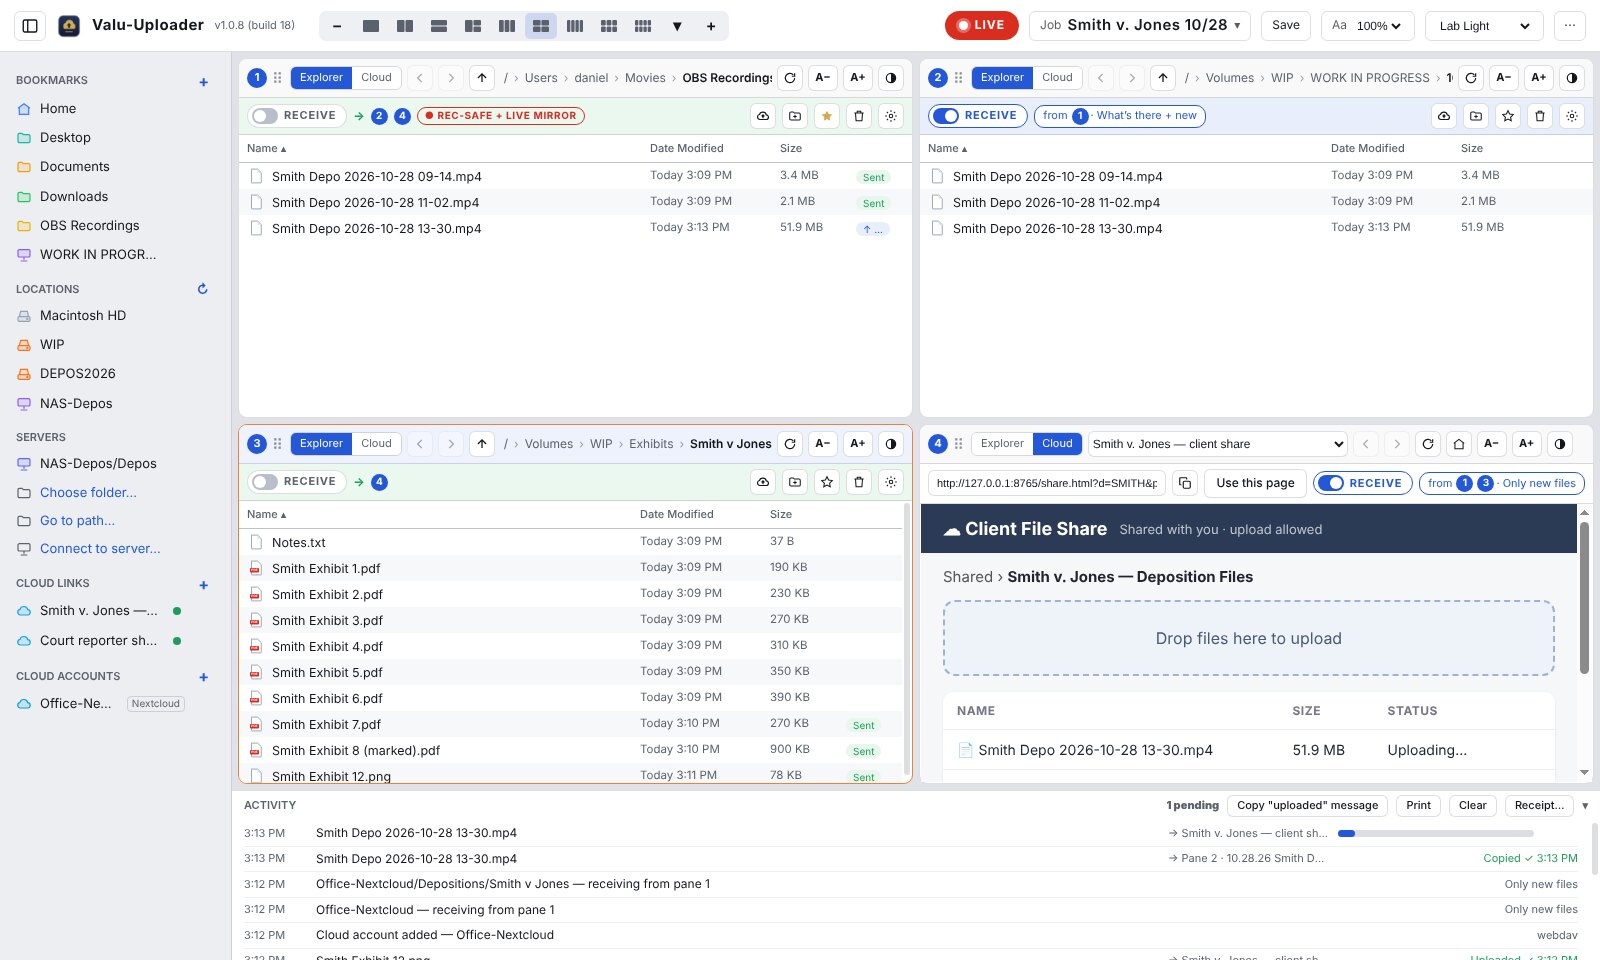The image size is (1600, 960).
Task: Expand the Smith v. Jones client share selector
Action: pyautogui.click(x=1218, y=444)
